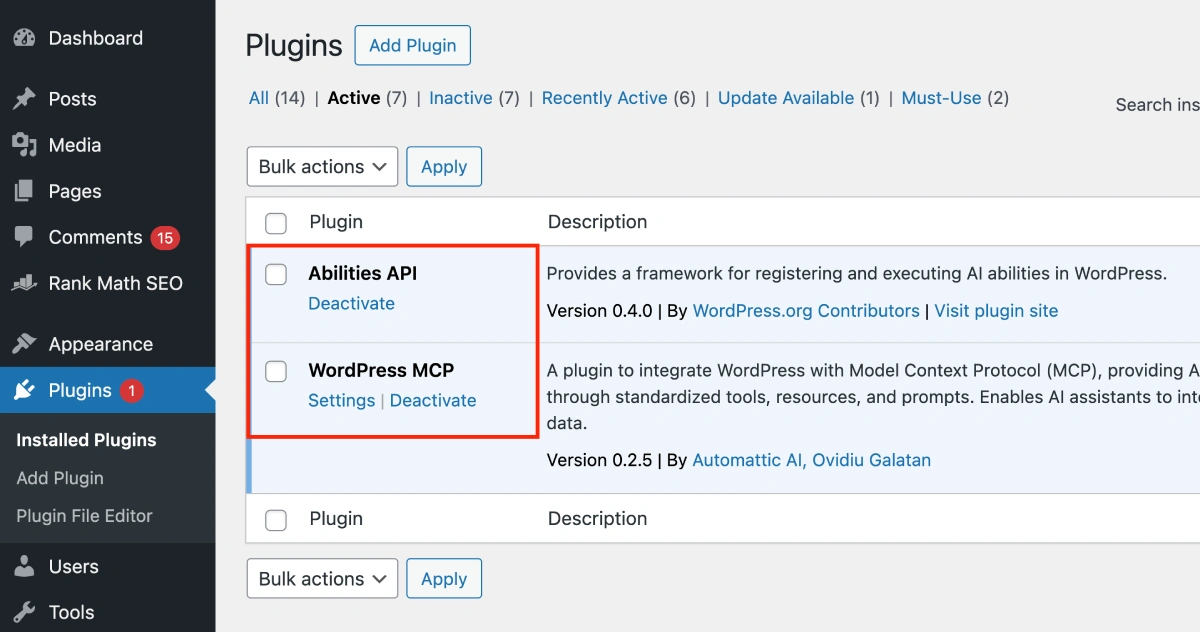The width and height of the screenshot is (1200, 632).
Task: Click top Description column header
Action: click(x=597, y=222)
